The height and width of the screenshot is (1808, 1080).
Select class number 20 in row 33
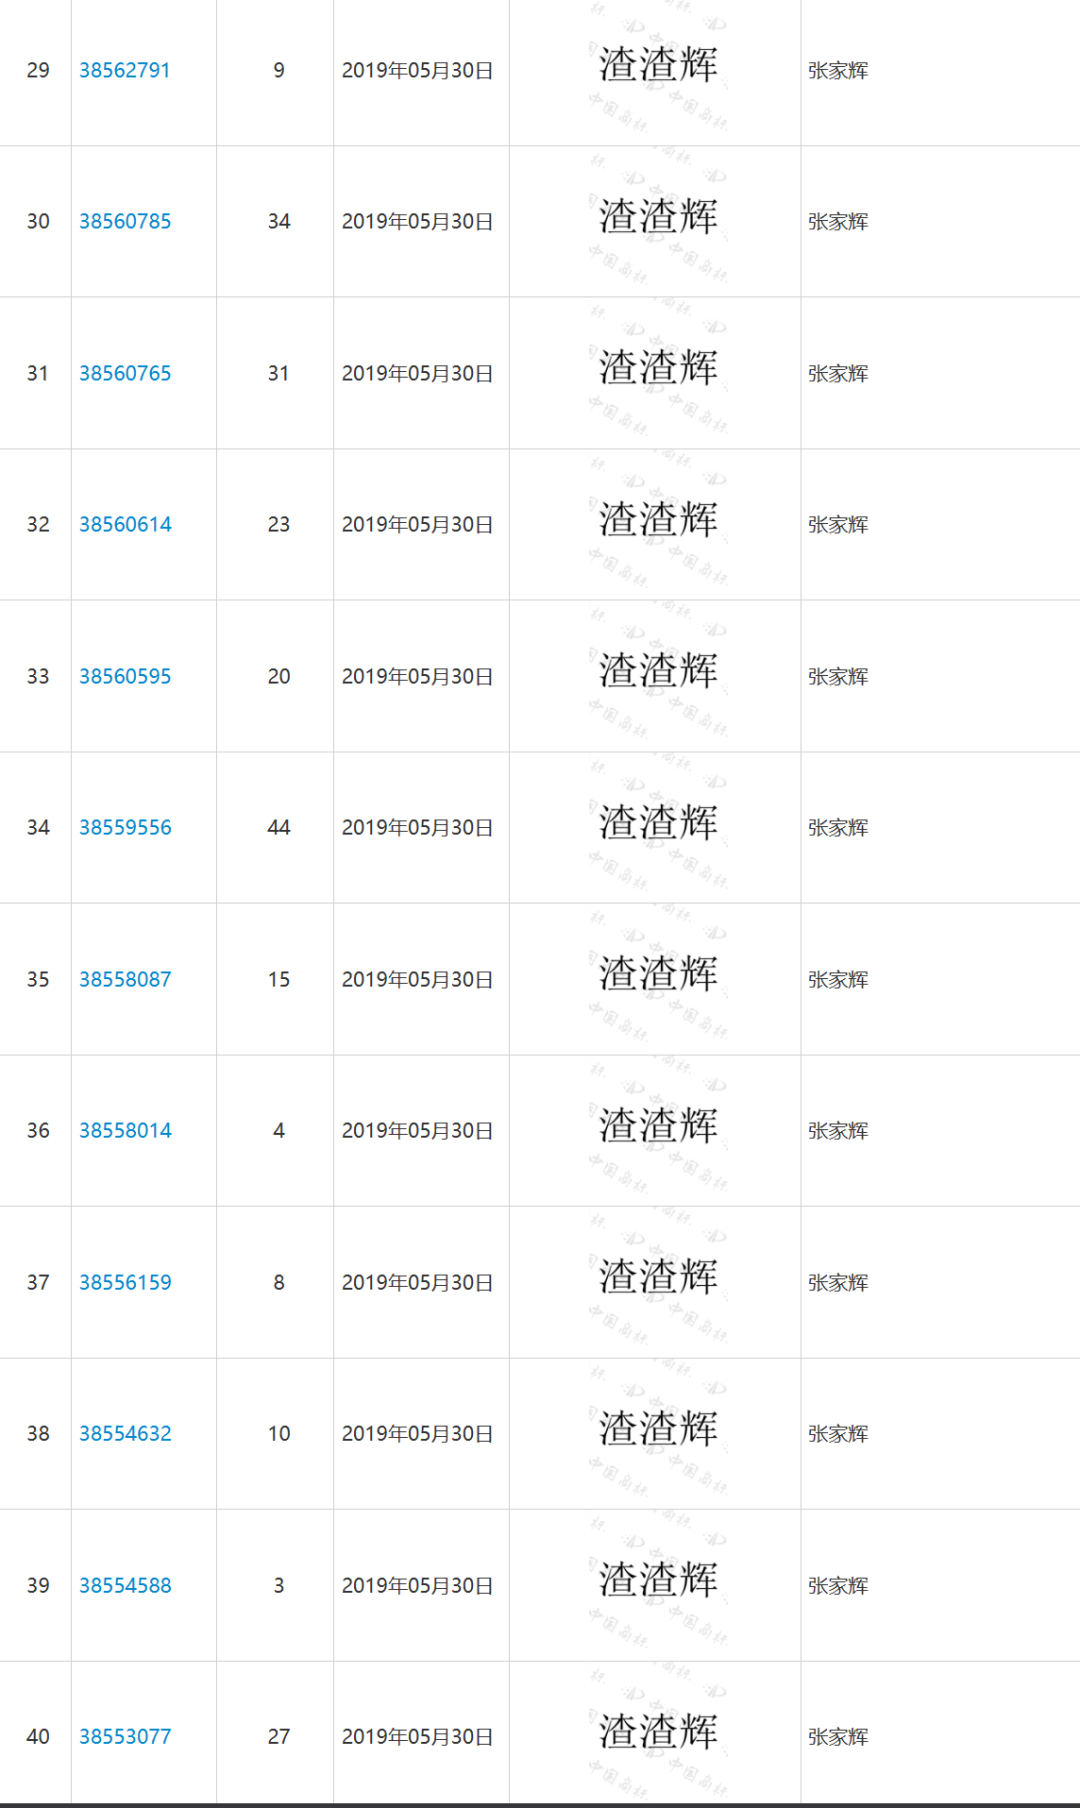pyautogui.click(x=279, y=676)
